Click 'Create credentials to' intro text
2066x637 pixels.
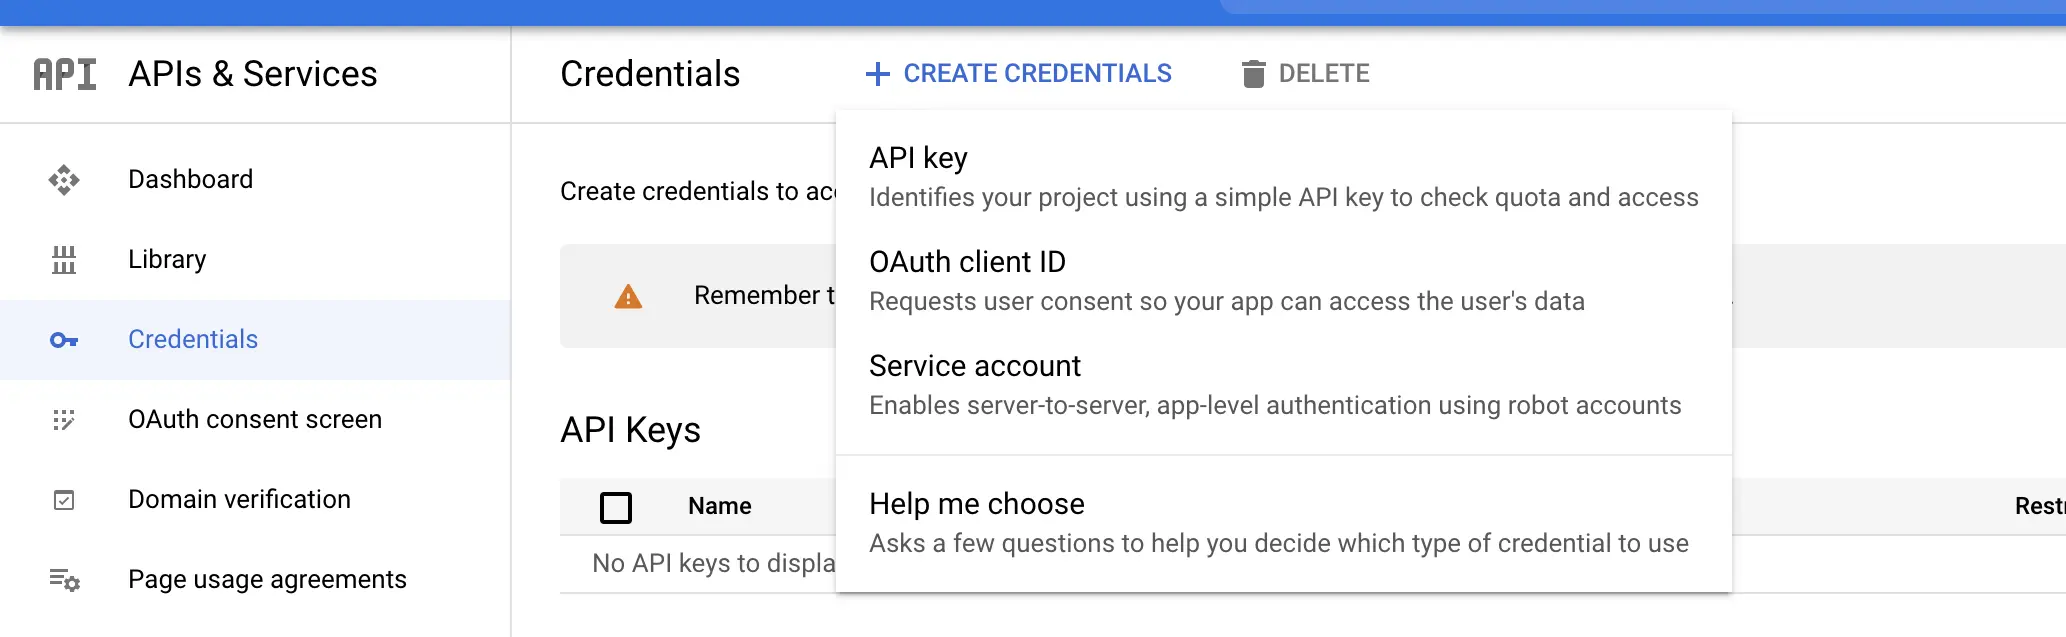click(698, 192)
